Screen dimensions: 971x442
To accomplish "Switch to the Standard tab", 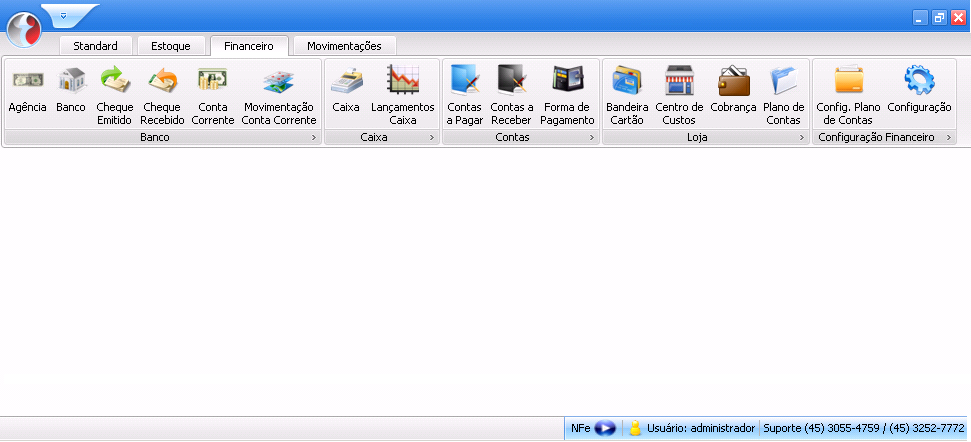I will coord(95,46).
